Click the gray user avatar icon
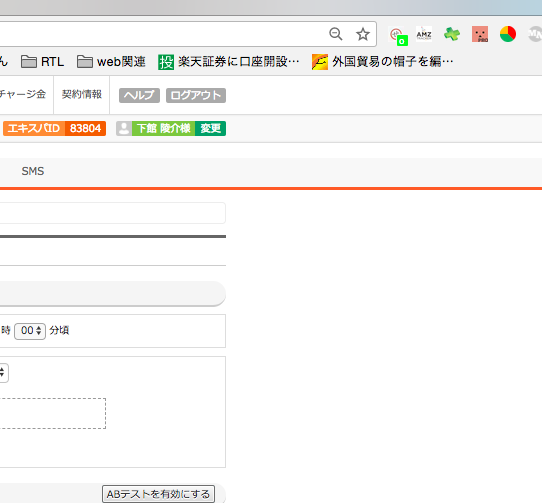This screenshot has height=503, width=542. [124, 128]
